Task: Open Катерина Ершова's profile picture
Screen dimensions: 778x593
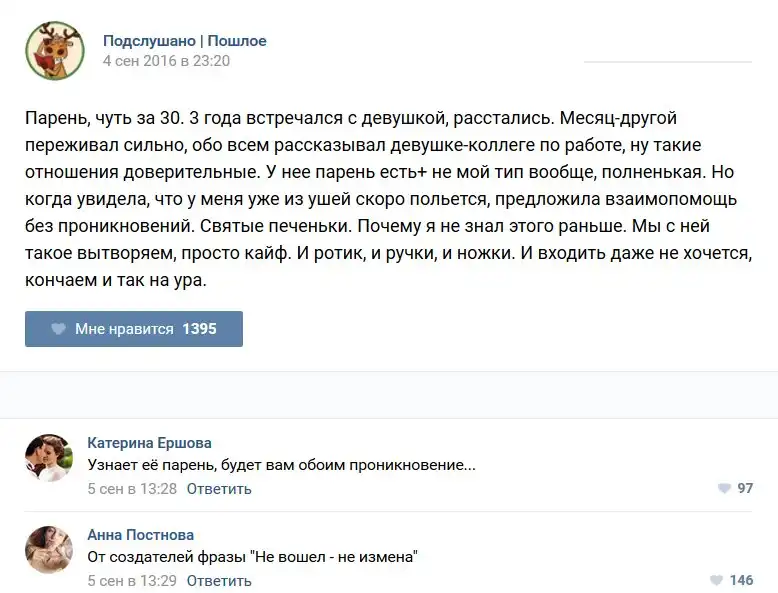Action: (49, 459)
